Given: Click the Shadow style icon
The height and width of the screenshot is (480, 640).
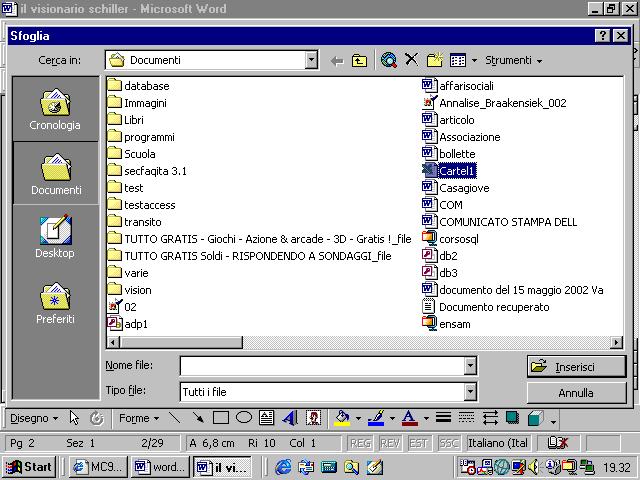Looking at the screenshot, I should pyautogui.click(x=512, y=418).
